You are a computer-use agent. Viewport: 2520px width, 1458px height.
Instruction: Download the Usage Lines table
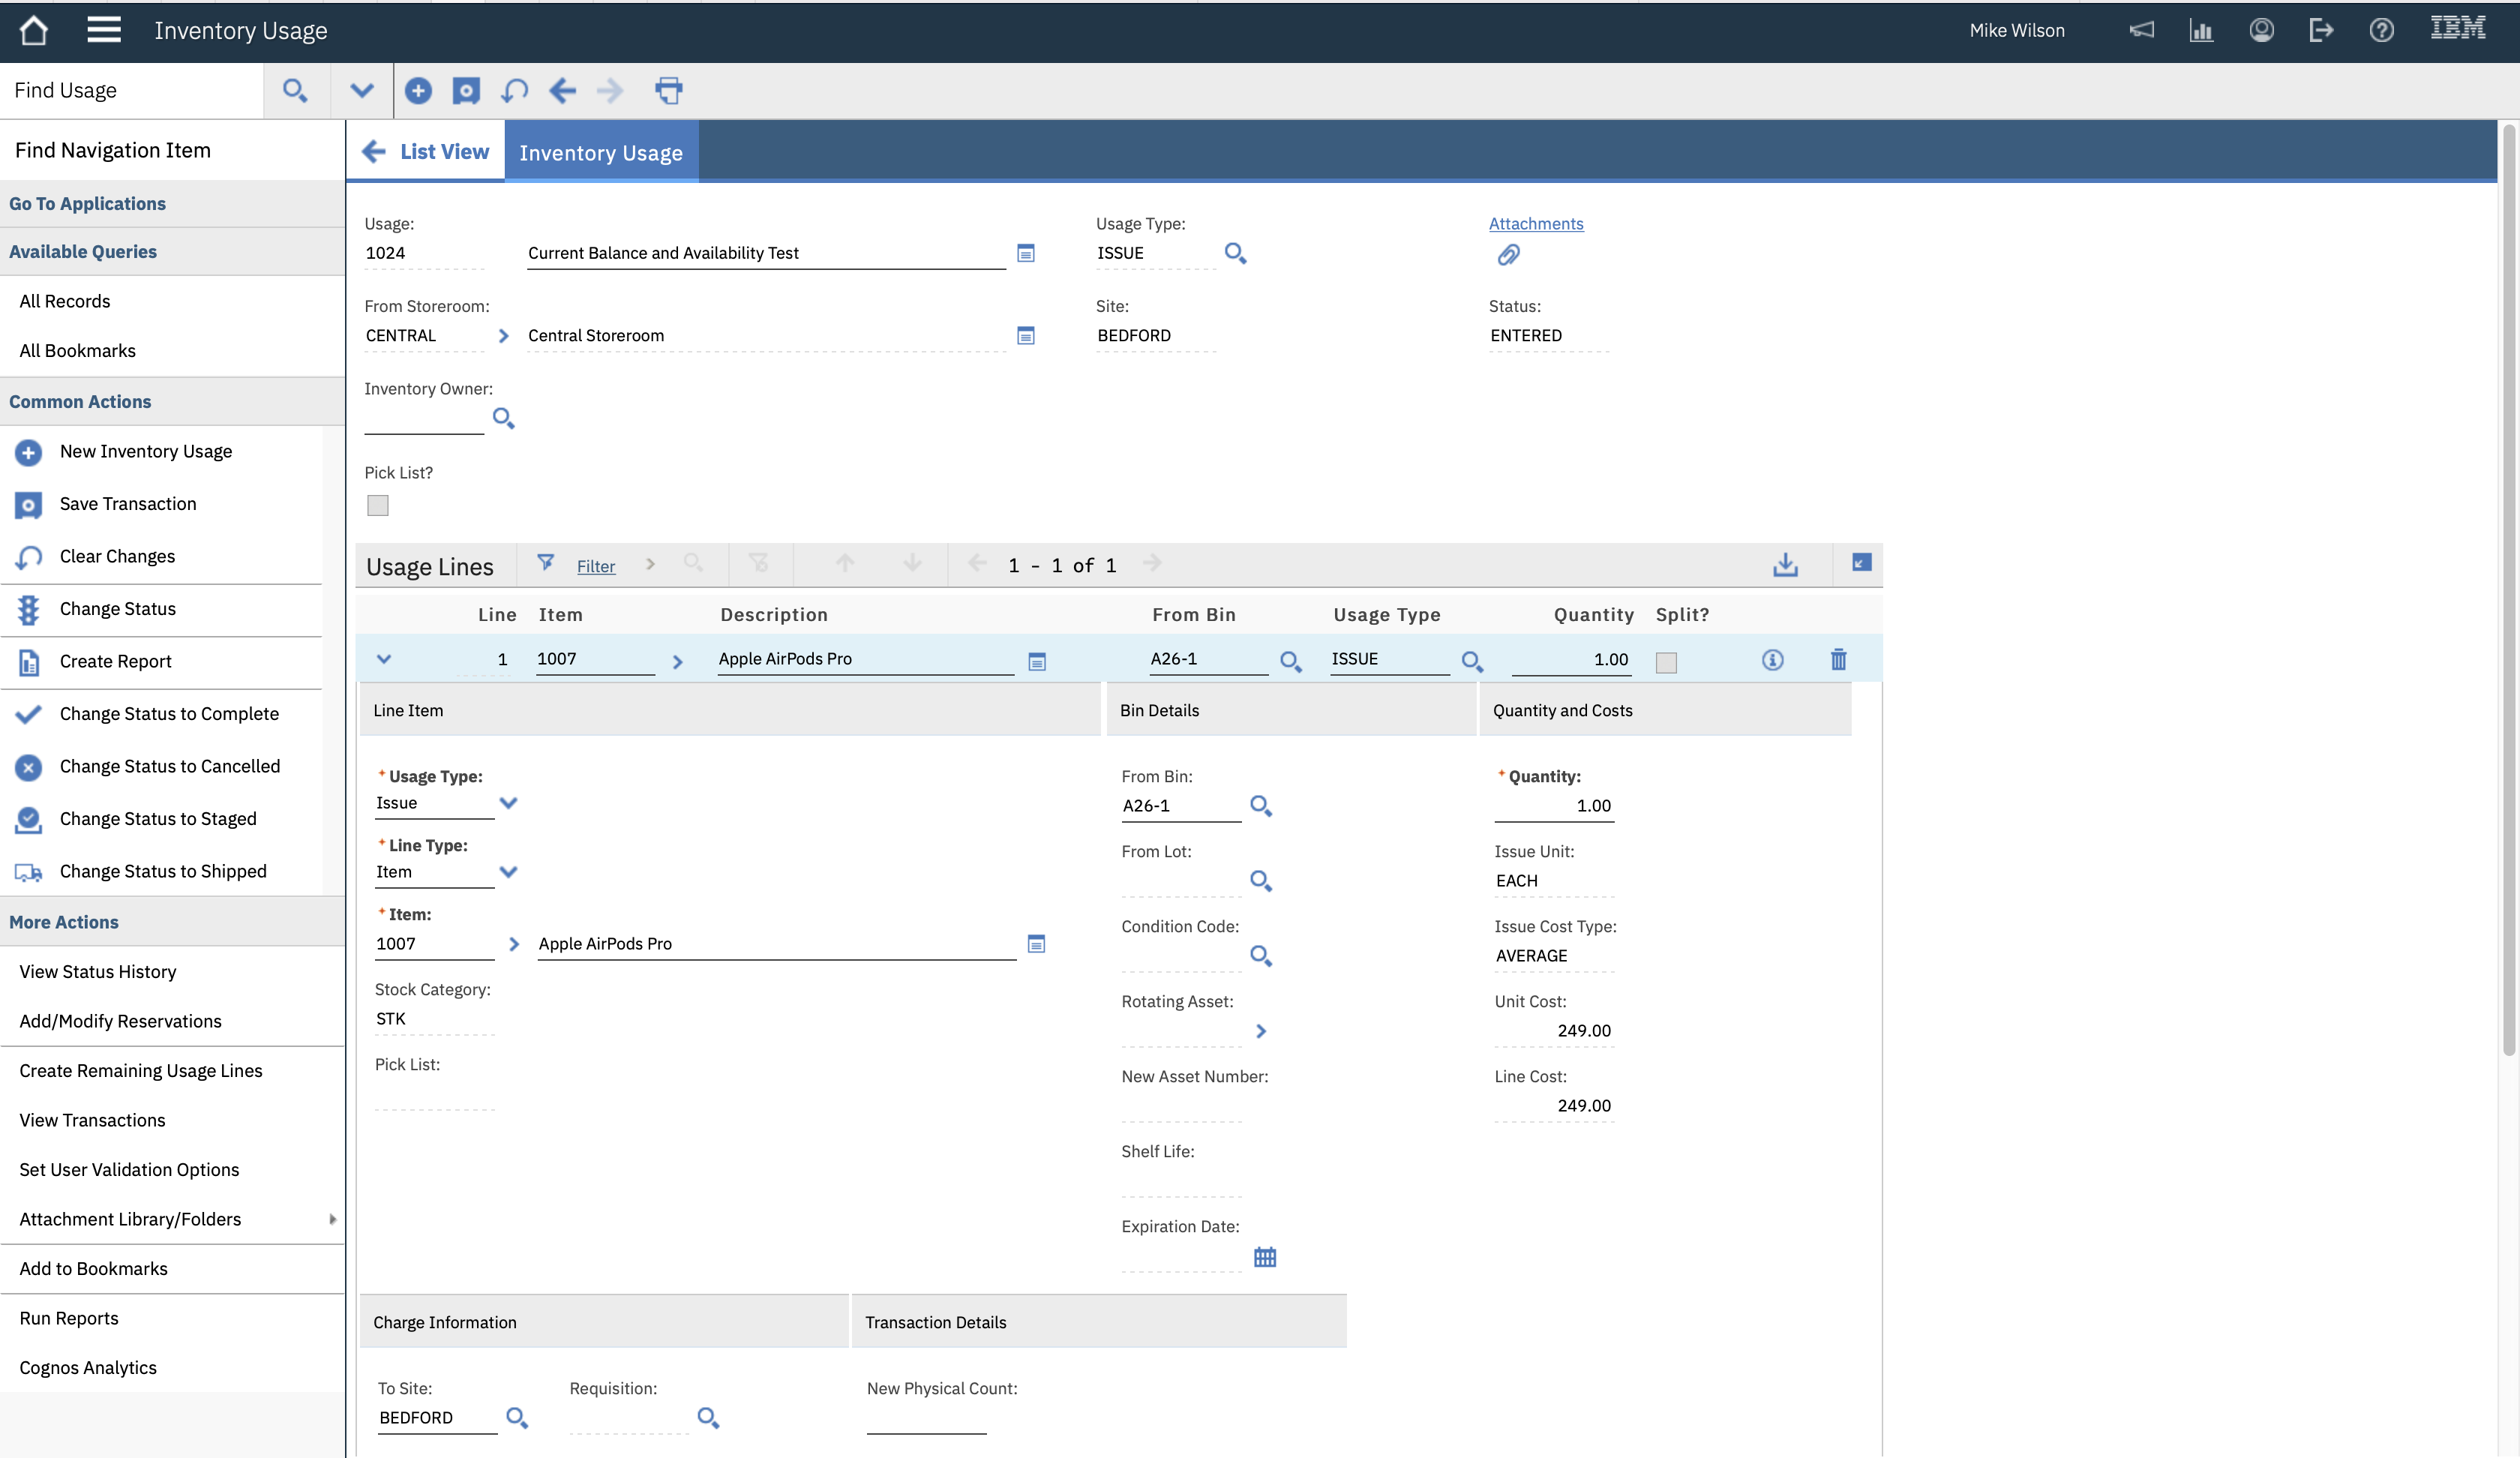pos(1785,565)
